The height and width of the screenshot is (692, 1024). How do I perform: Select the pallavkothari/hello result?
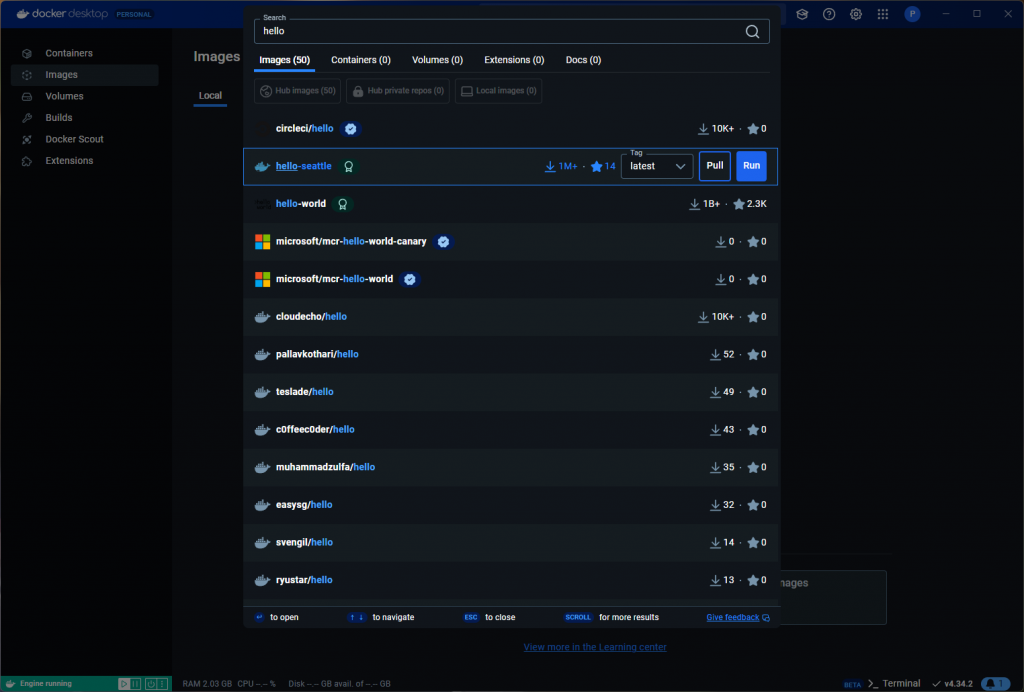(511, 354)
